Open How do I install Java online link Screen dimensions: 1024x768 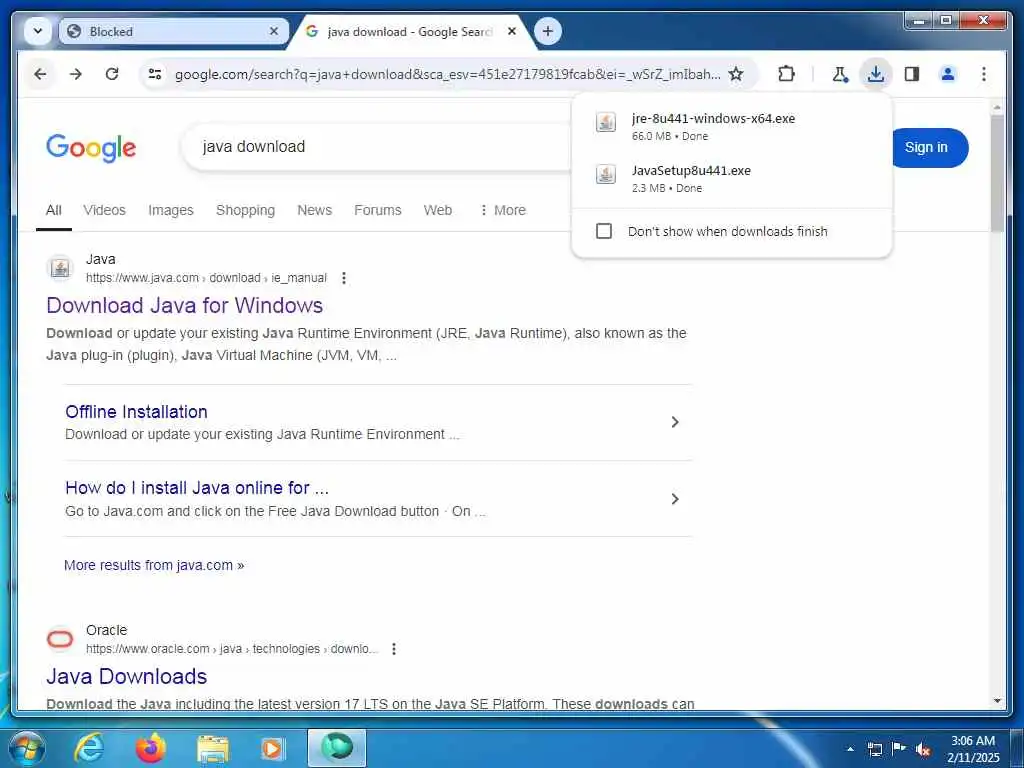tap(197, 488)
